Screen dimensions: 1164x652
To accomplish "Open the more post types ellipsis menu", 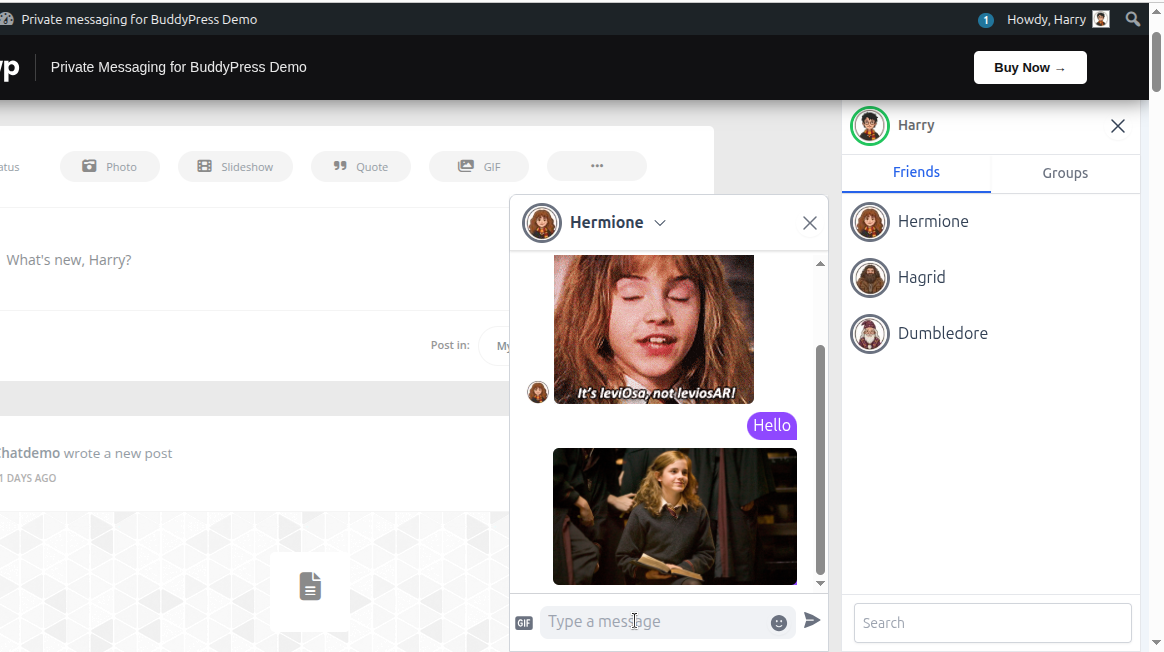I will coord(597,166).
